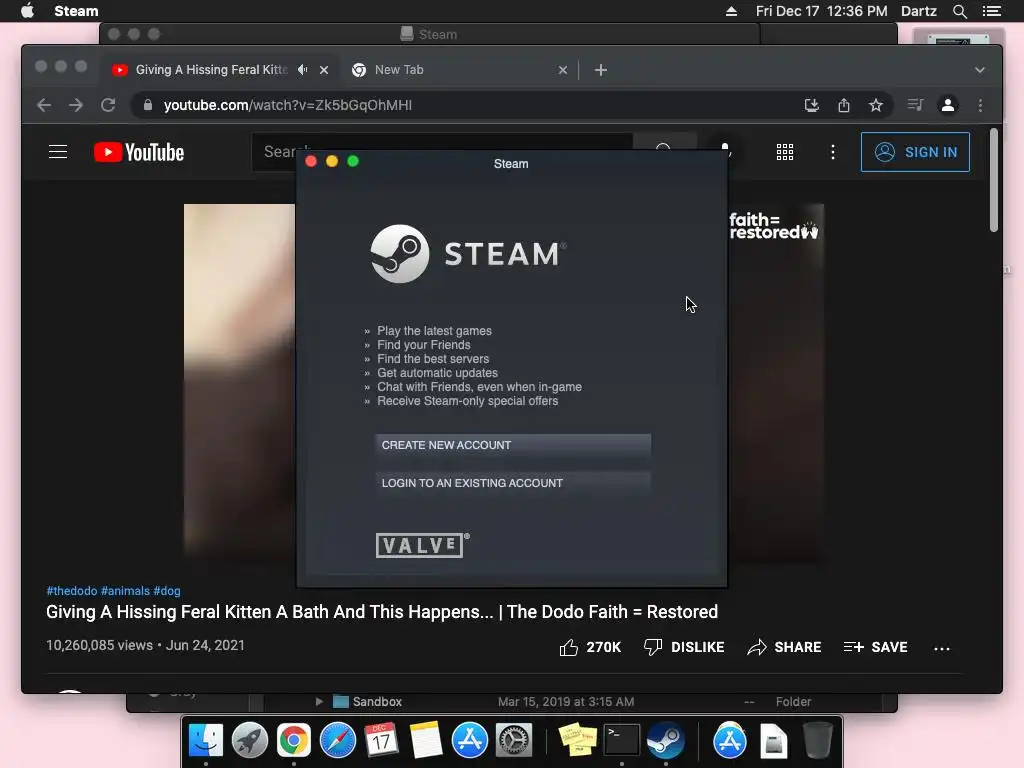Reload the YouTube page
Screen dimensions: 1024x768
tap(108, 105)
